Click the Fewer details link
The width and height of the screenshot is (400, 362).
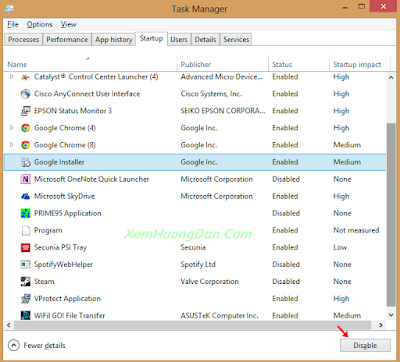coord(44,345)
